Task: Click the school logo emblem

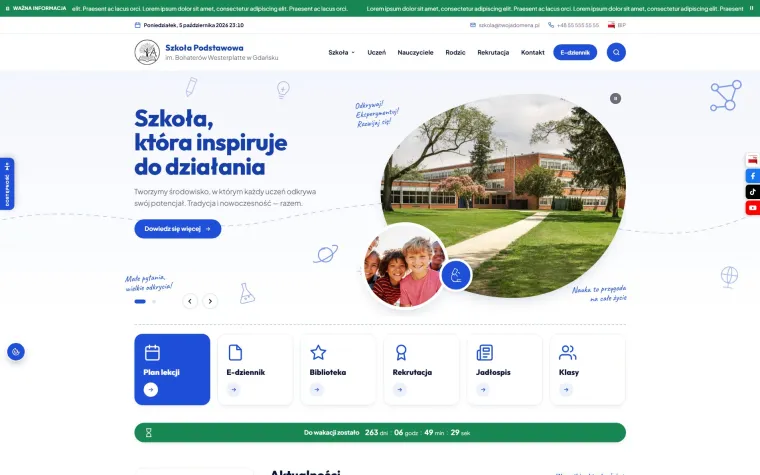Action: click(x=147, y=52)
